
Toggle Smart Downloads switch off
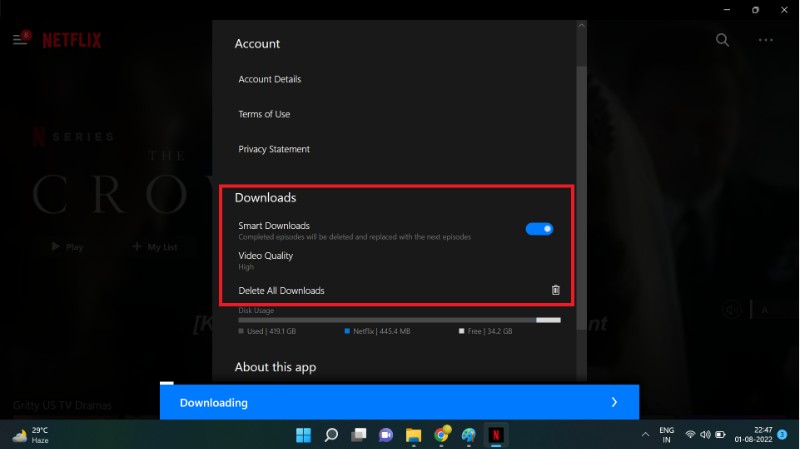point(539,229)
